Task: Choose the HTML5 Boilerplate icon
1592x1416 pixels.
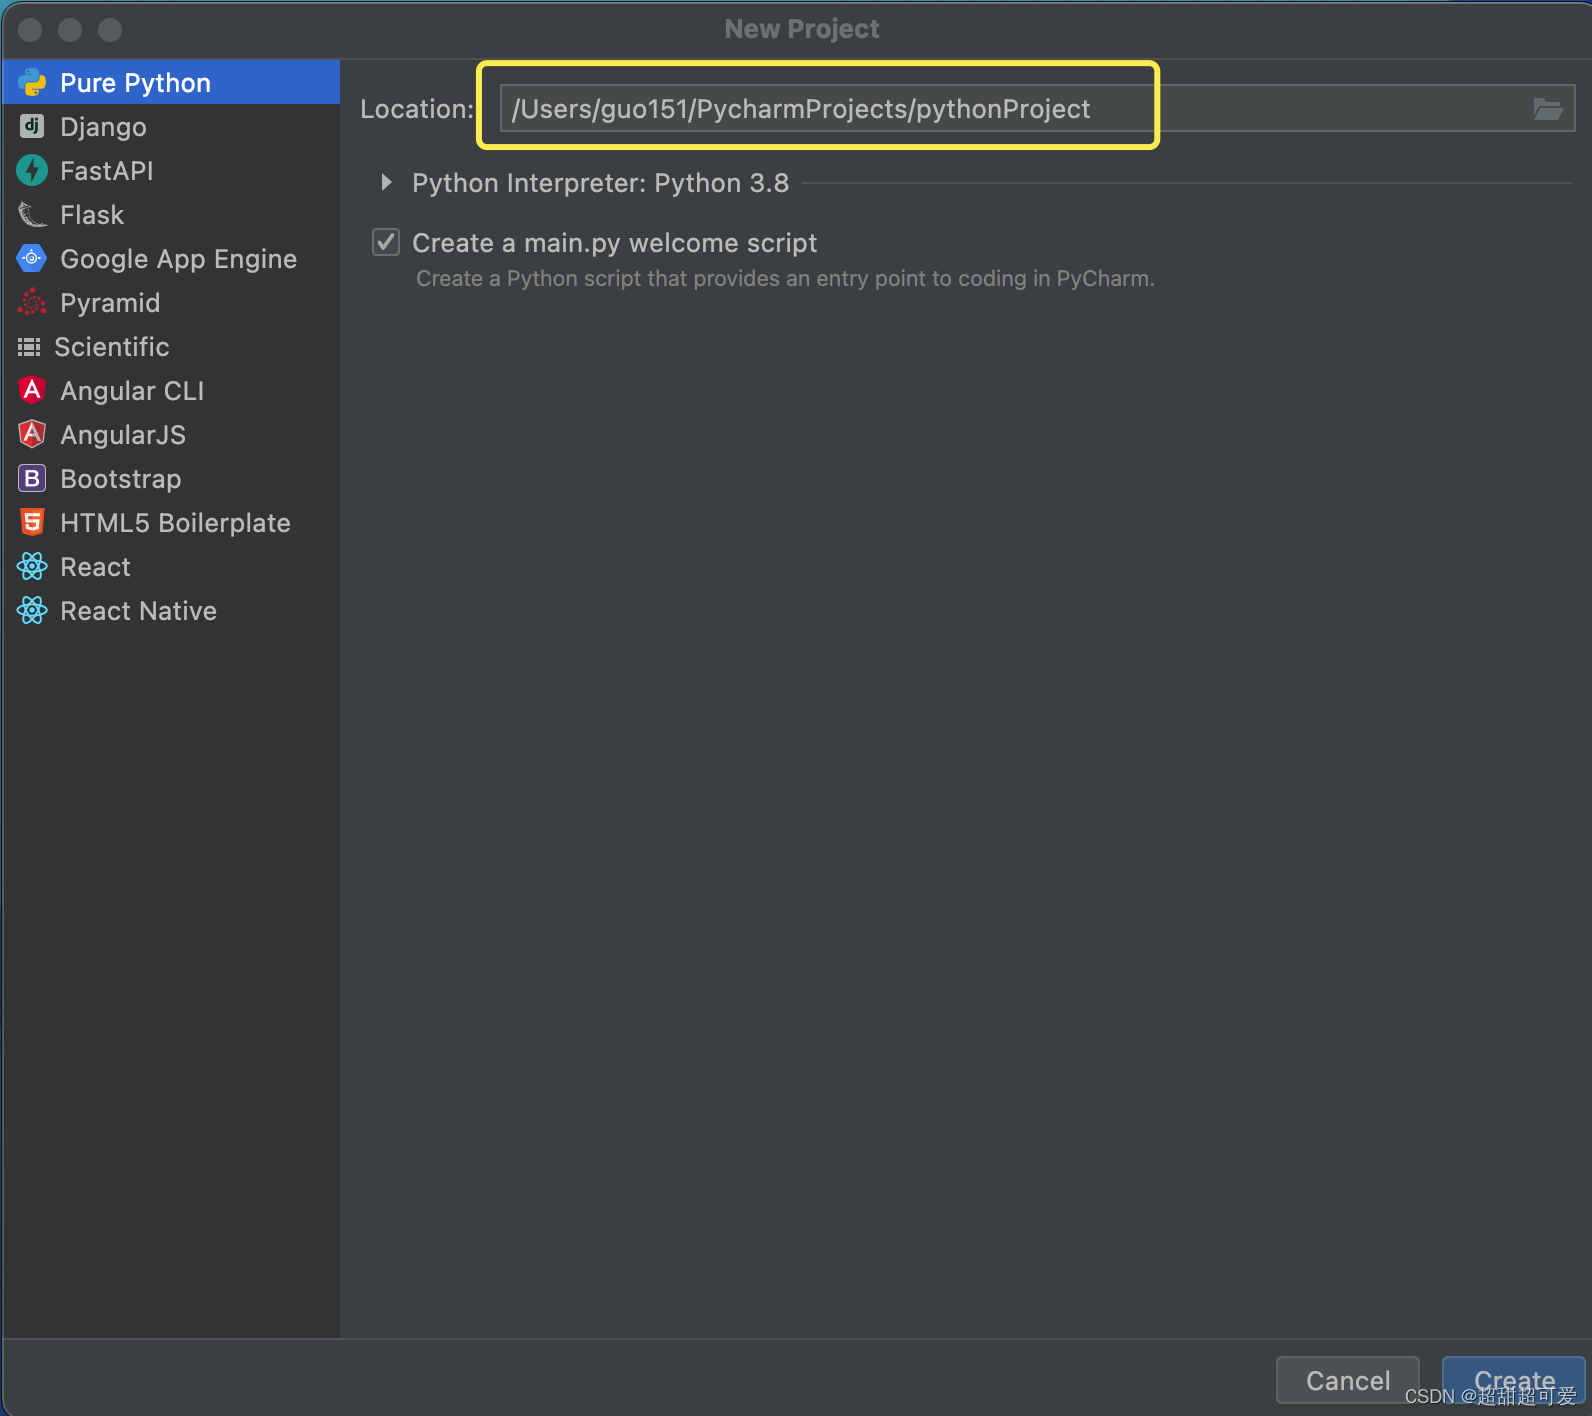Action: pos(32,522)
